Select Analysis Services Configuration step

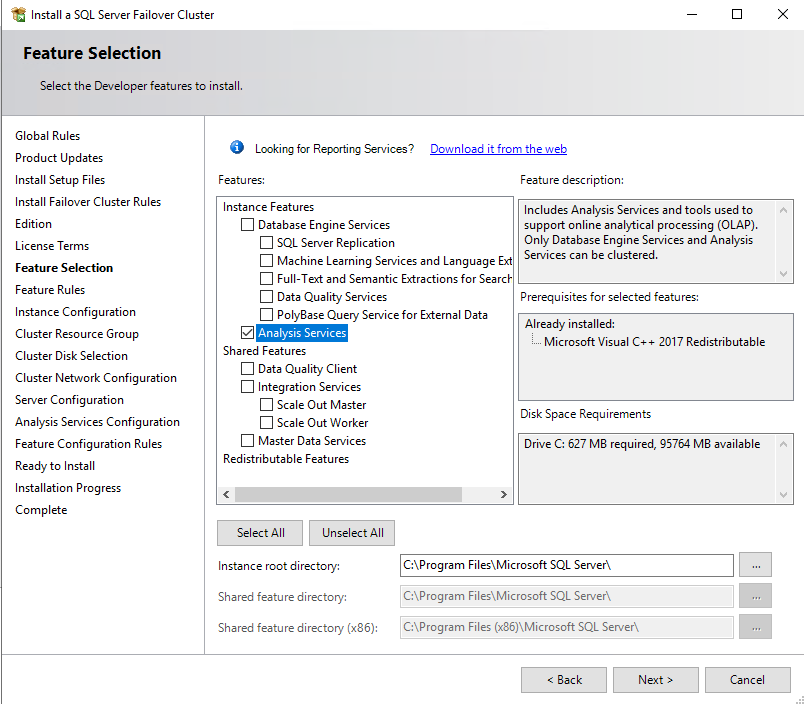pyautogui.click(x=97, y=422)
